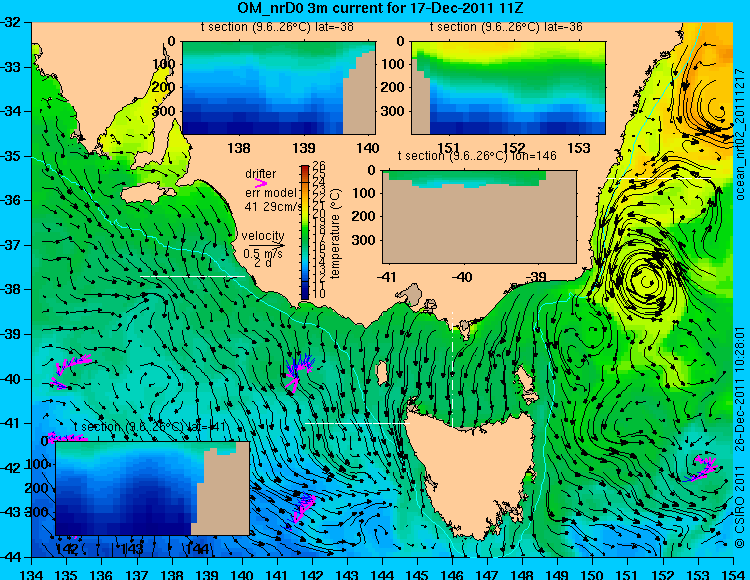Screen dimensions: 750x580
Task: Click the '41 29cm/s' error value
Action: [x=274, y=207]
